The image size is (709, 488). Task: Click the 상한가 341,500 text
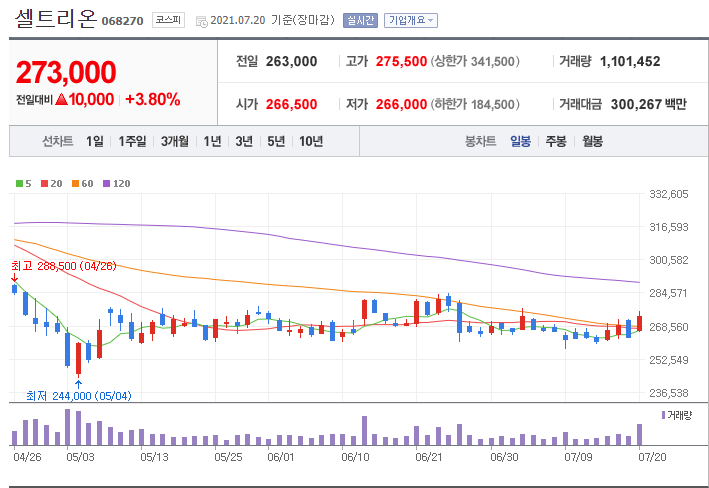475,62
